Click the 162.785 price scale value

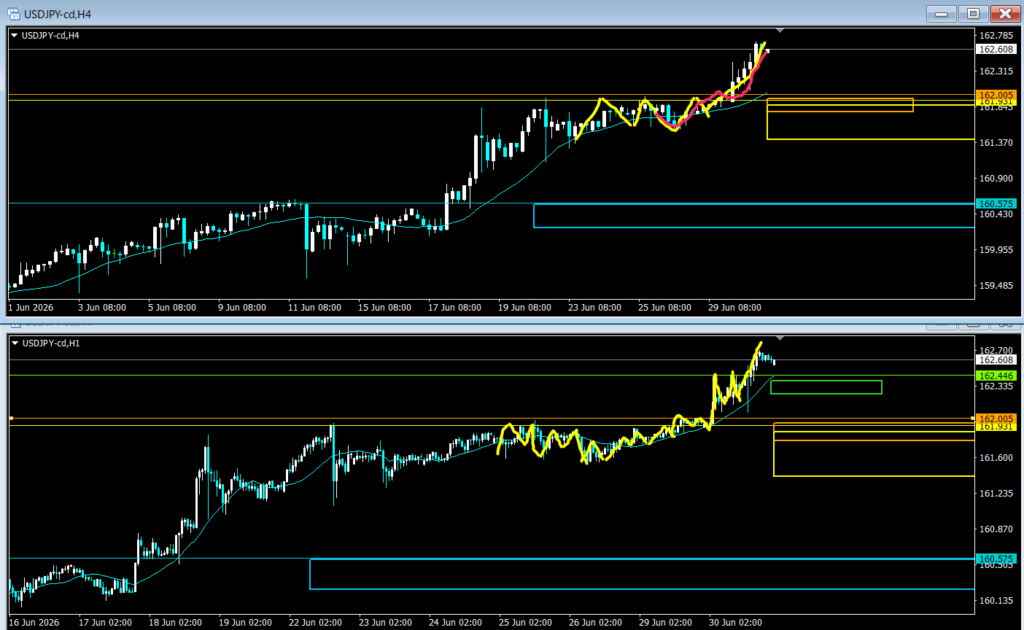[x=997, y=35]
